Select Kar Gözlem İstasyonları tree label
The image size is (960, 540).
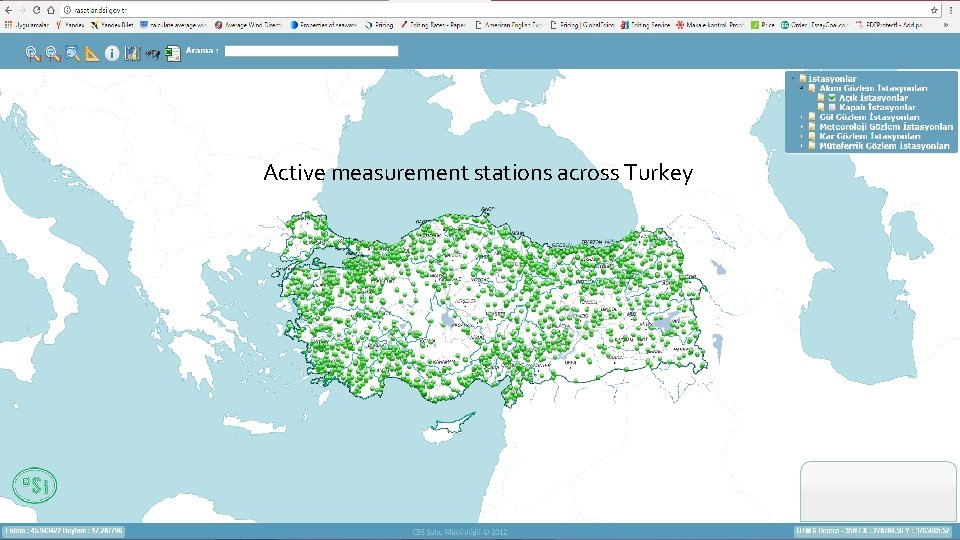870,136
